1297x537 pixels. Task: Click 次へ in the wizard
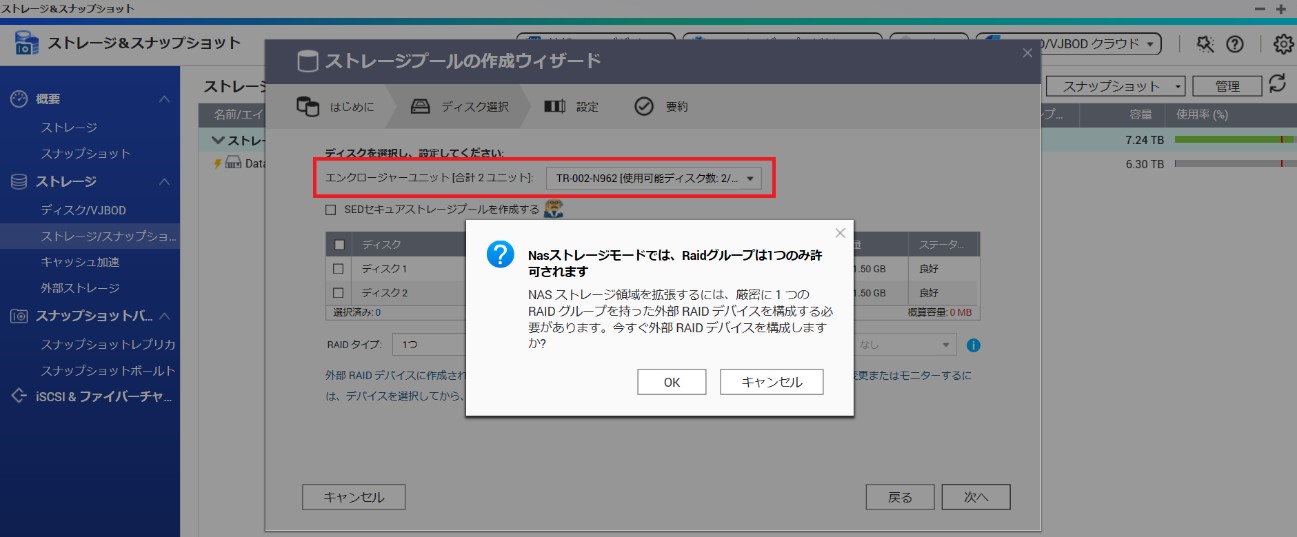[x=975, y=497]
